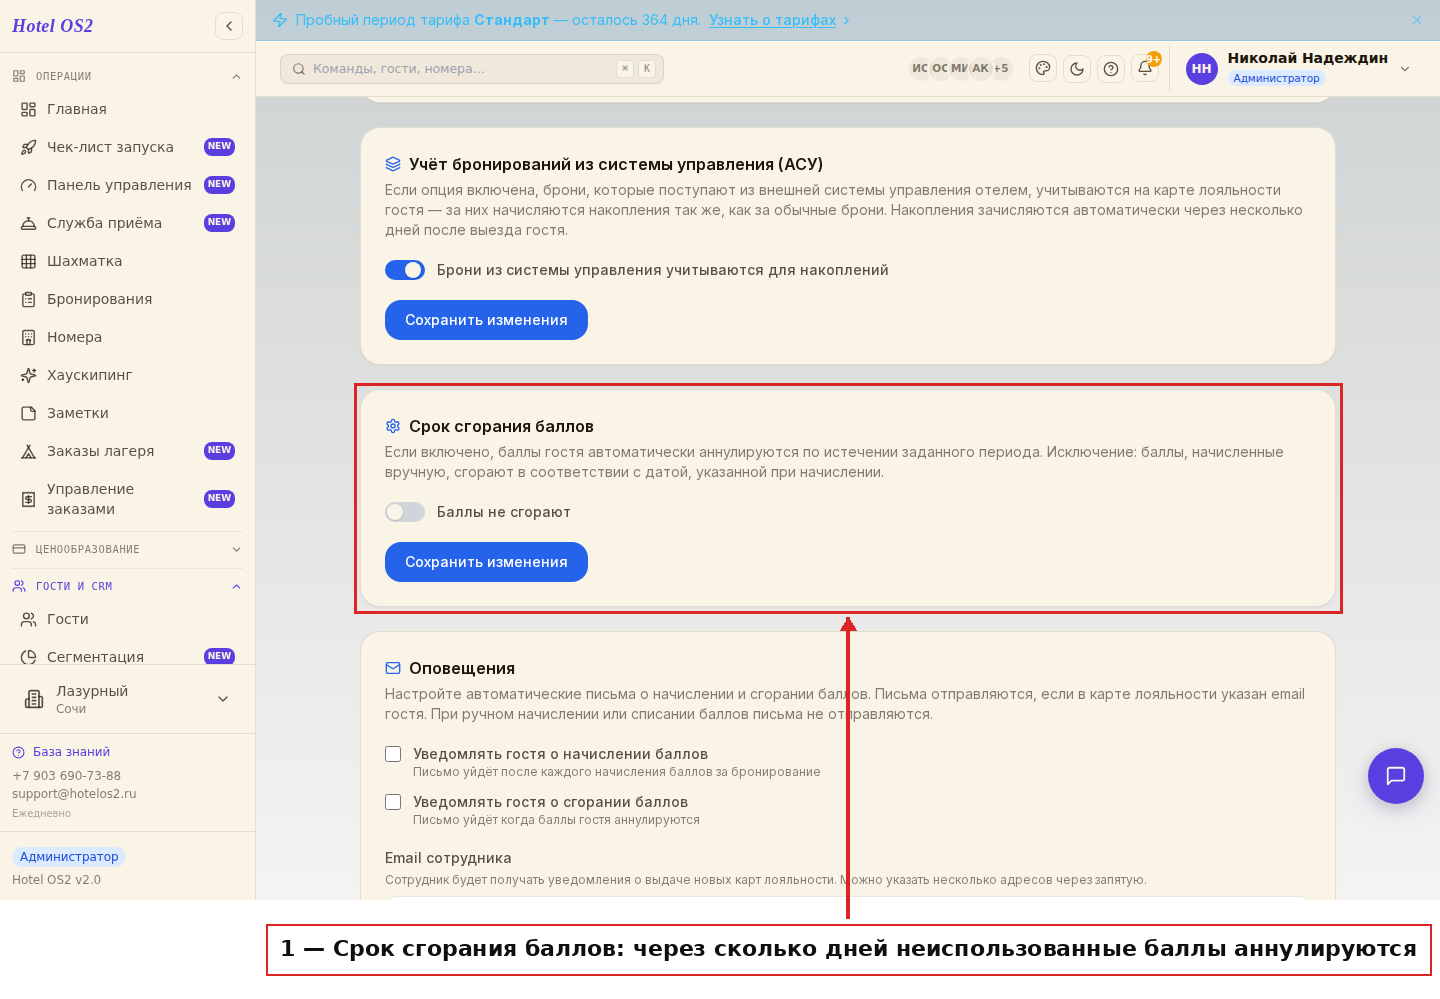
Task: Check Уведомлять гостя о начислении баллов
Action: click(x=393, y=754)
